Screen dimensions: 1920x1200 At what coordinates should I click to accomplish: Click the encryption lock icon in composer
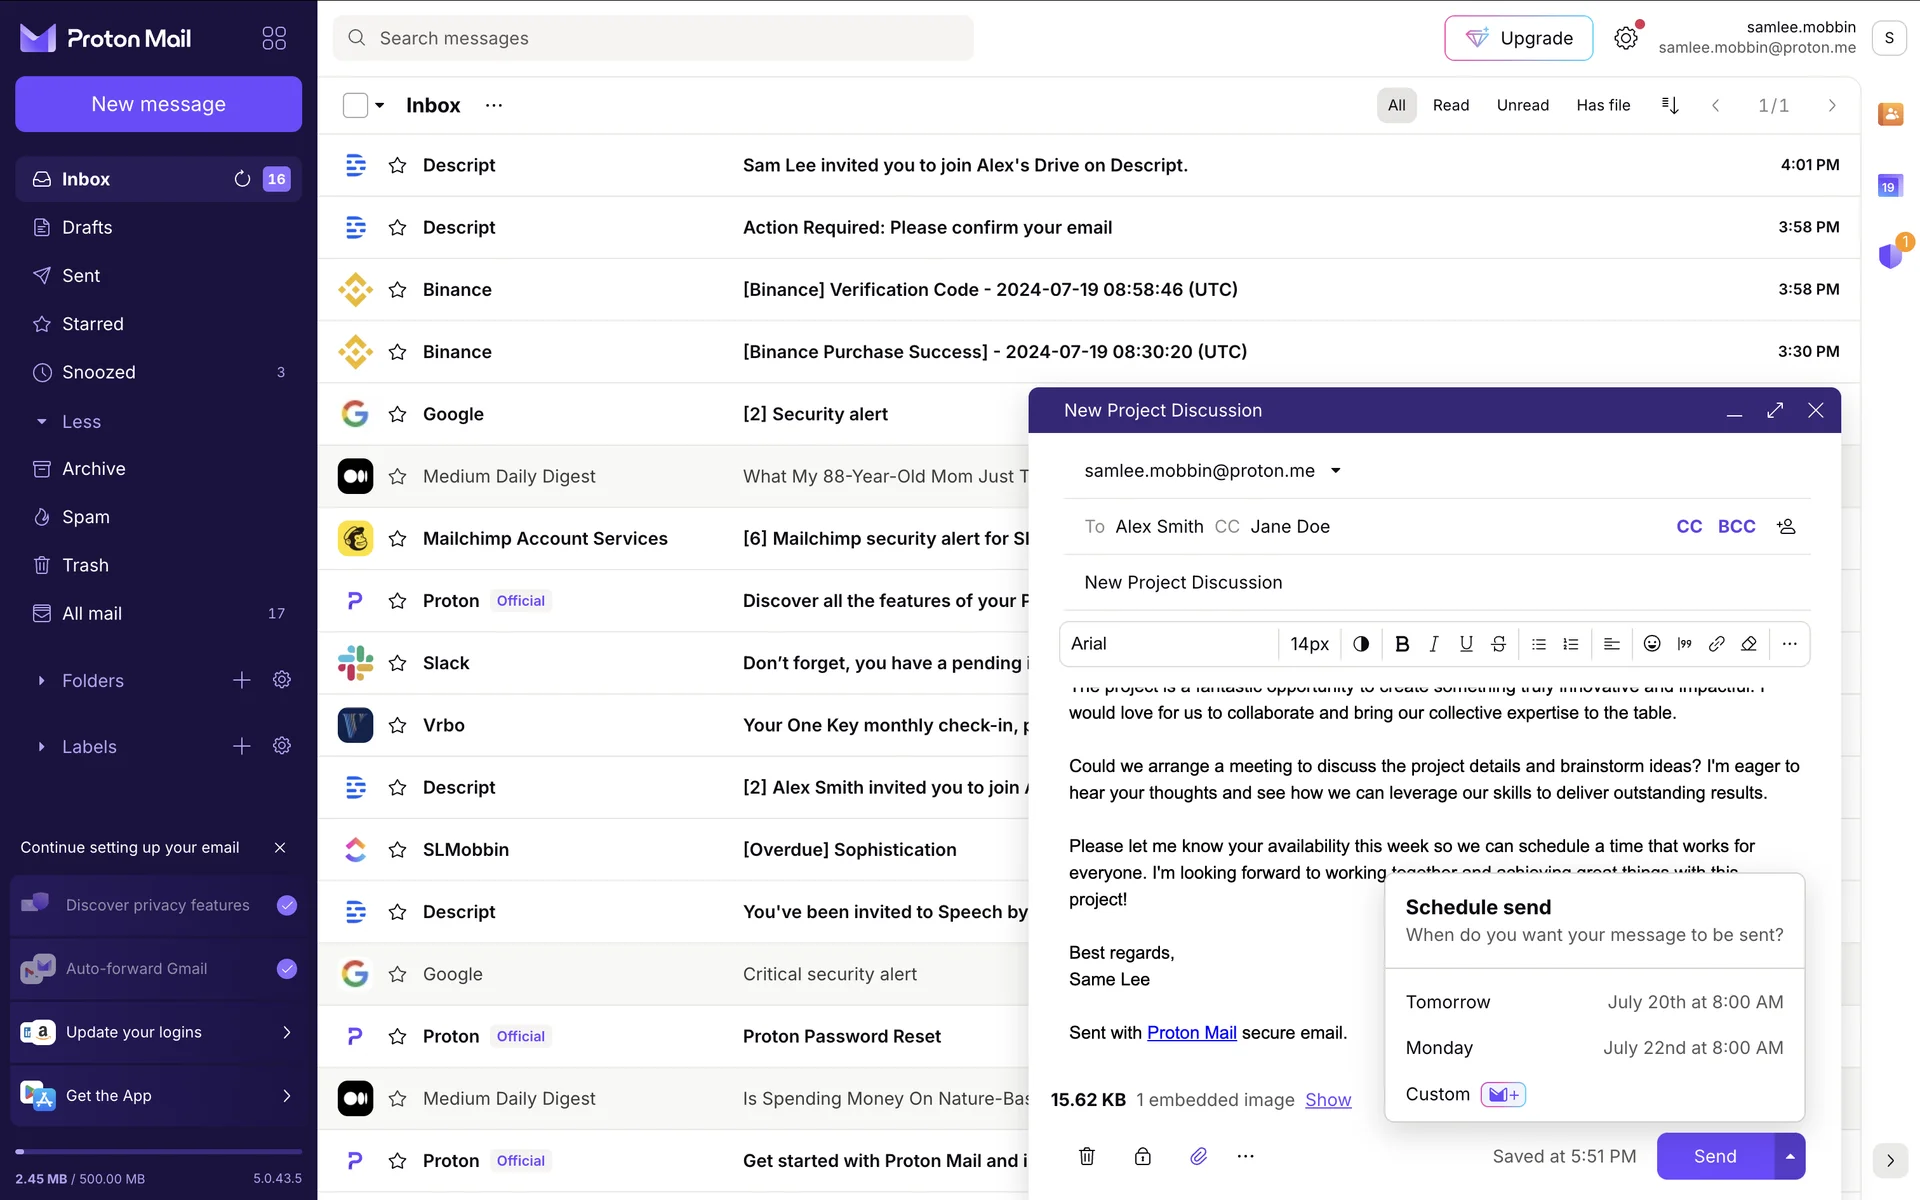coord(1143,1156)
